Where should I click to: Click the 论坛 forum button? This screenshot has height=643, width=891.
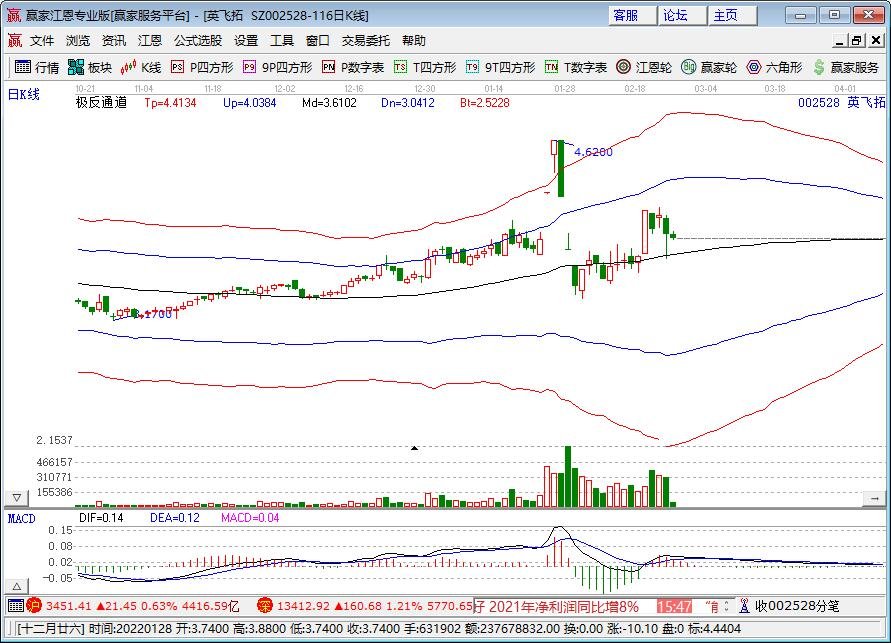[x=682, y=15]
